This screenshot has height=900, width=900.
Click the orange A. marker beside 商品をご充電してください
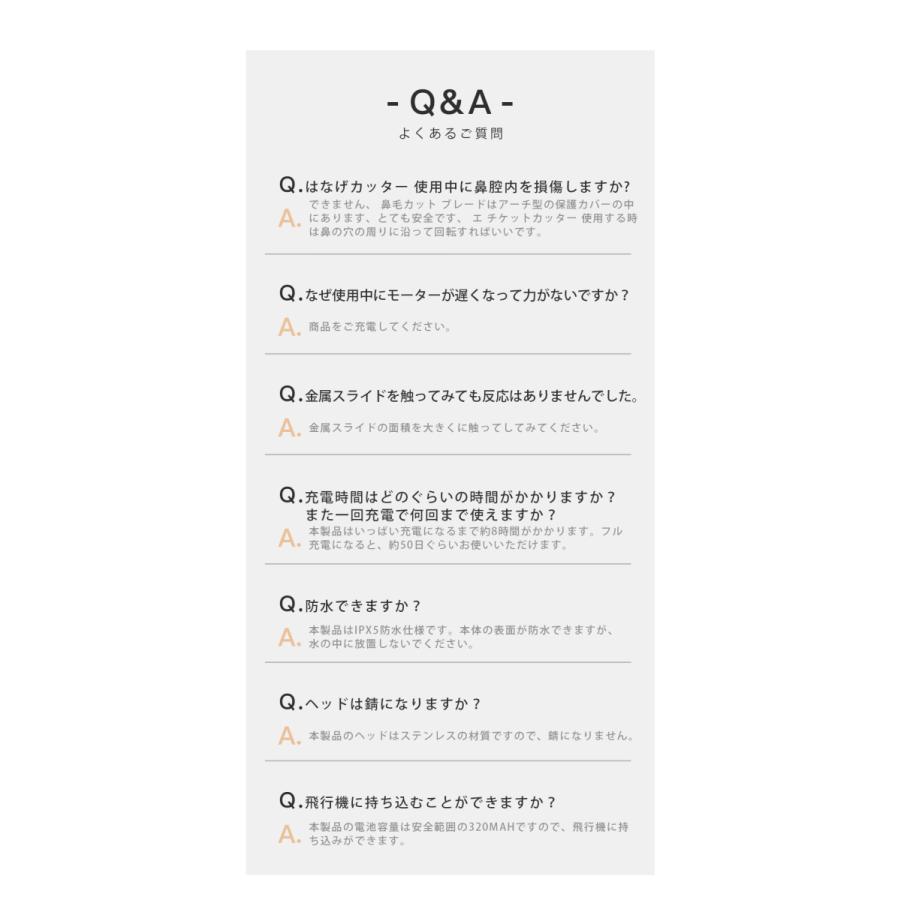coord(289,327)
